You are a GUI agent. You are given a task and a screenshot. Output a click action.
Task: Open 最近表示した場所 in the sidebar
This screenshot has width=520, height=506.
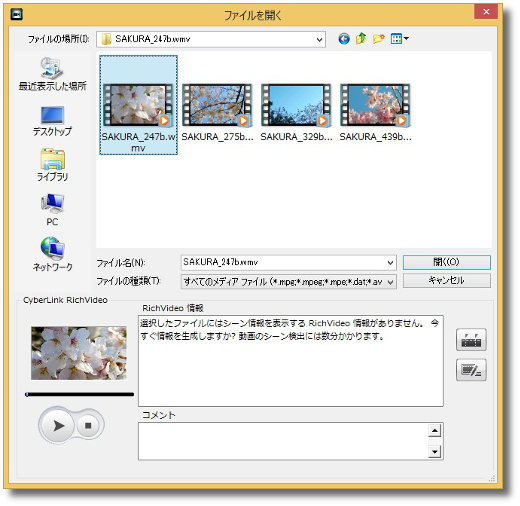[x=52, y=74]
